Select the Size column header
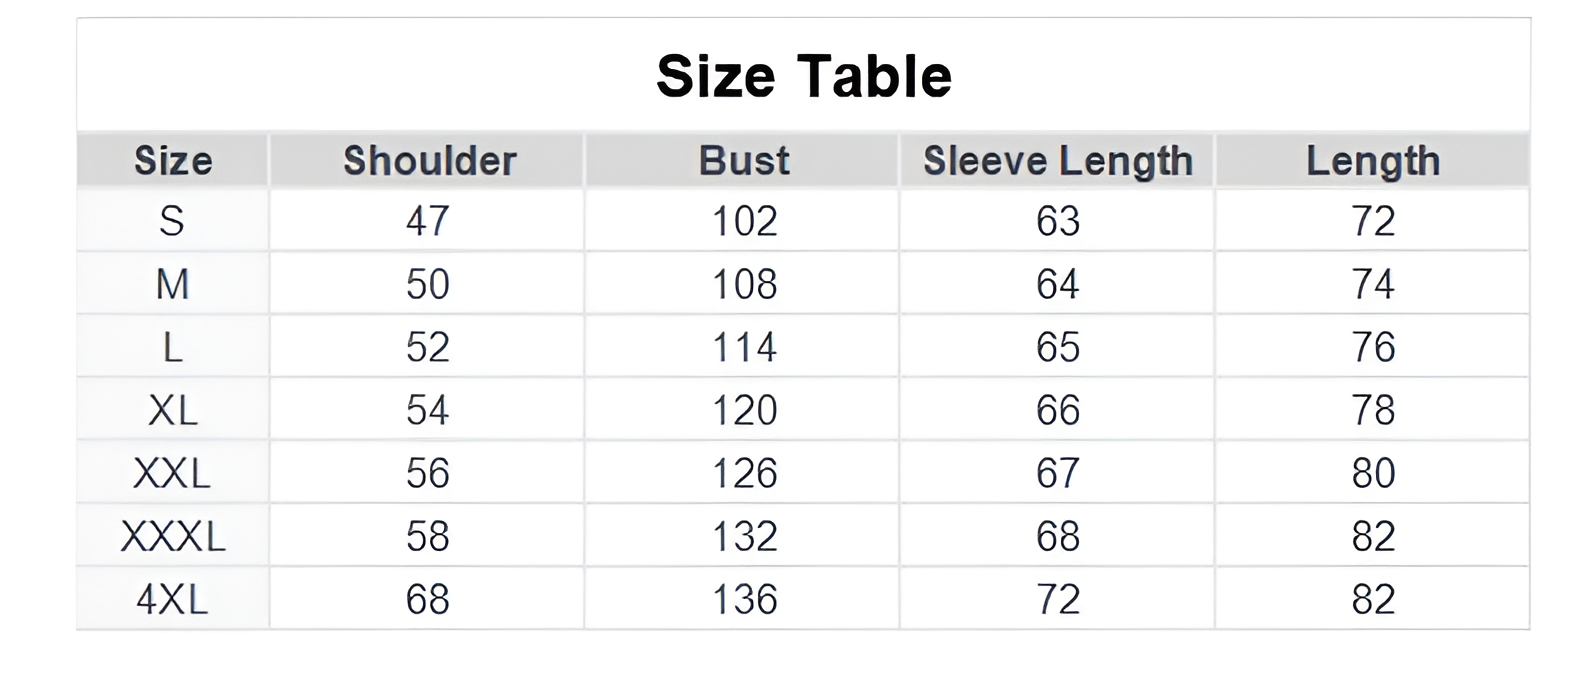 click(173, 161)
